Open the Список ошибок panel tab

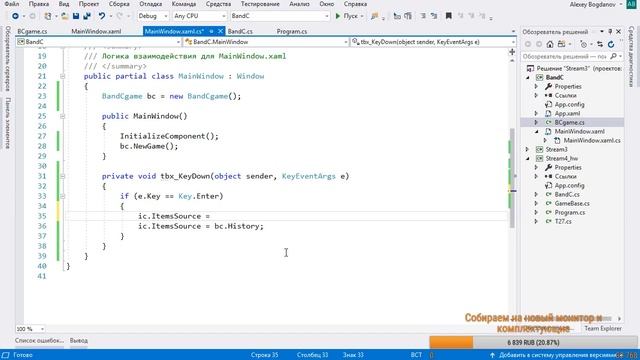click(x=39, y=340)
